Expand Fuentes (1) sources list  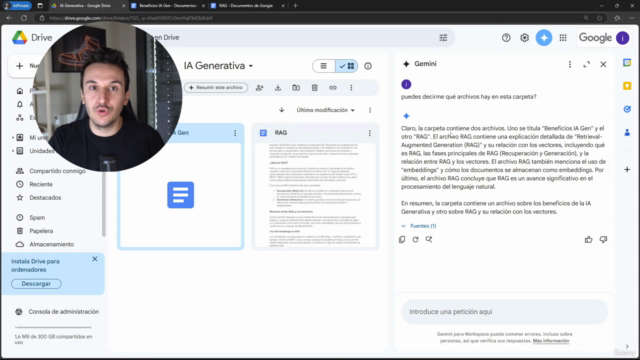(419, 226)
